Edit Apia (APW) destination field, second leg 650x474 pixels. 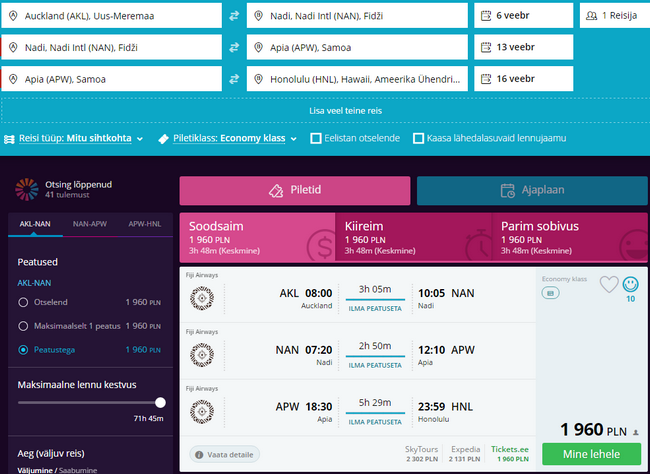click(357, 47)
